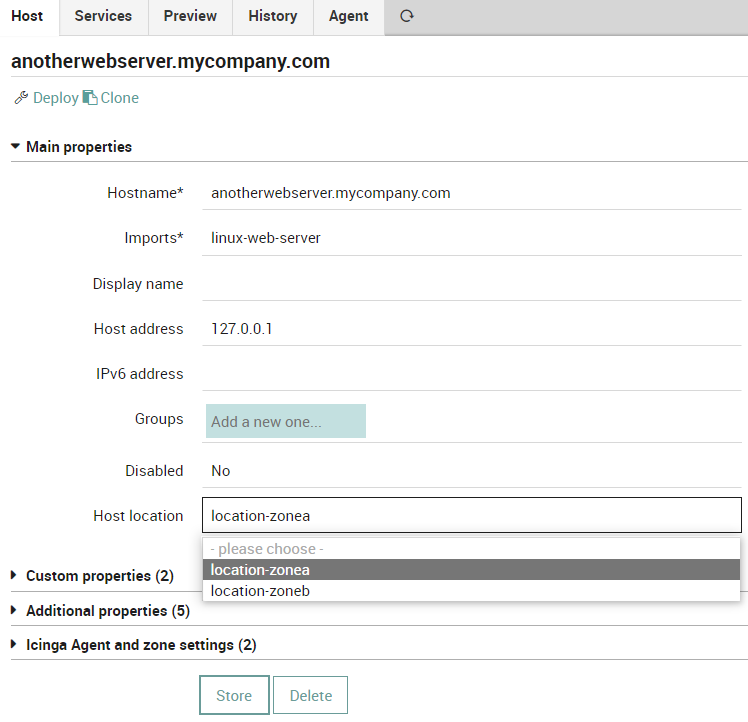The height and width of the screenshot is (722, 748).
Task: Click the Host address input field
Action: pyautogui.click(x=472, y=329)
